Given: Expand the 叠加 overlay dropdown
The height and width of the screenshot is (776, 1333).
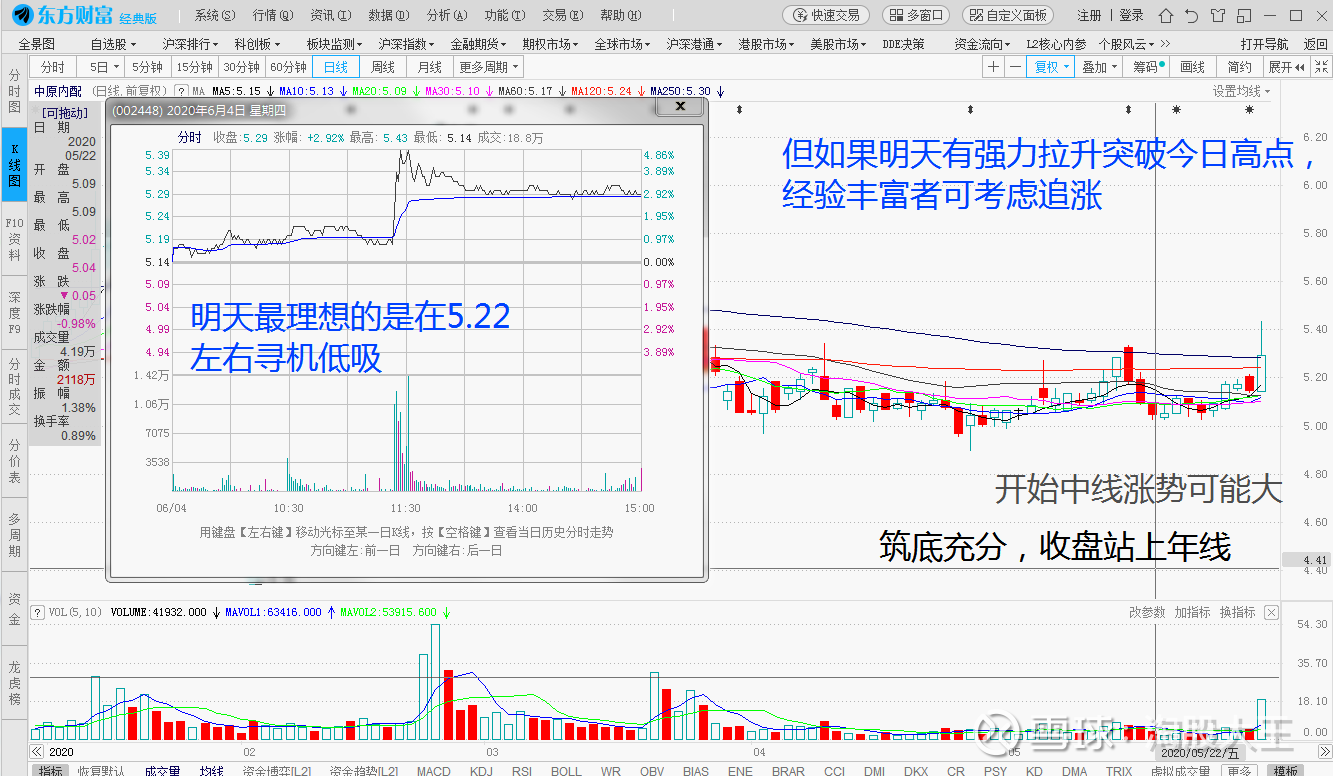Looking at the screenshot, I should [x=1098, y=67].
